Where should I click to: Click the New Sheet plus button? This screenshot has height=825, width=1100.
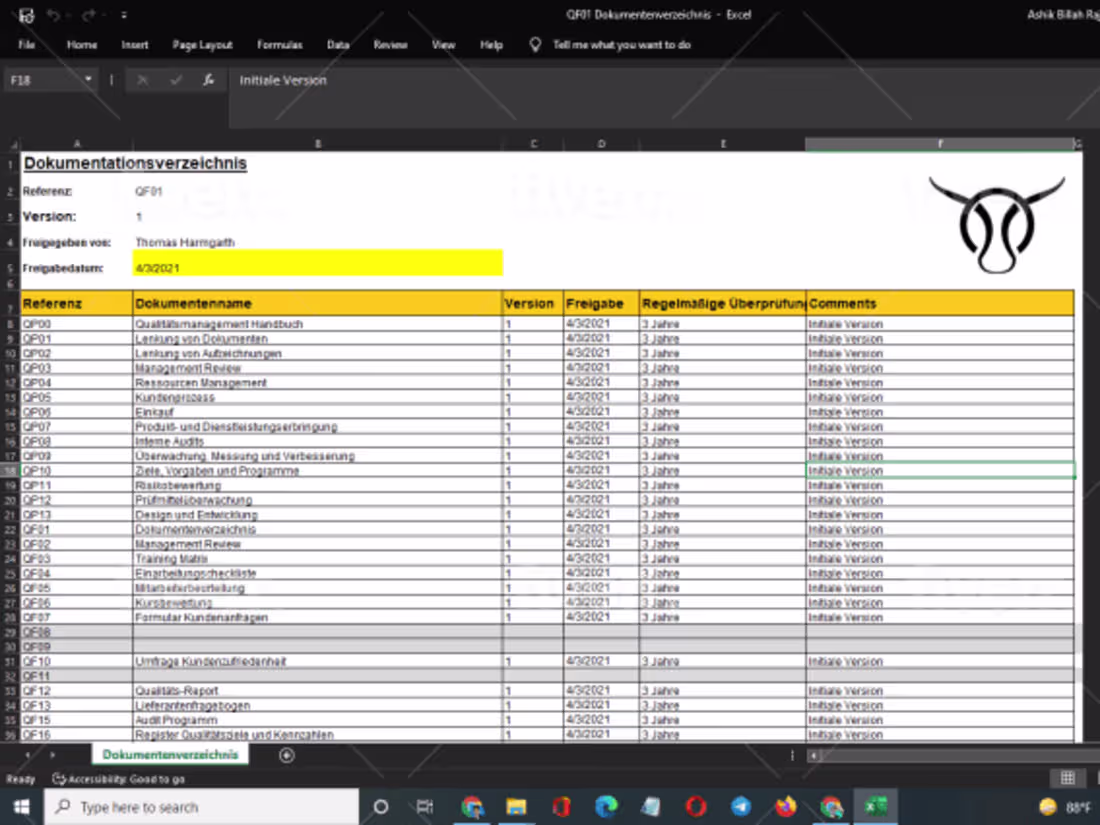click(x=286, y=755)
